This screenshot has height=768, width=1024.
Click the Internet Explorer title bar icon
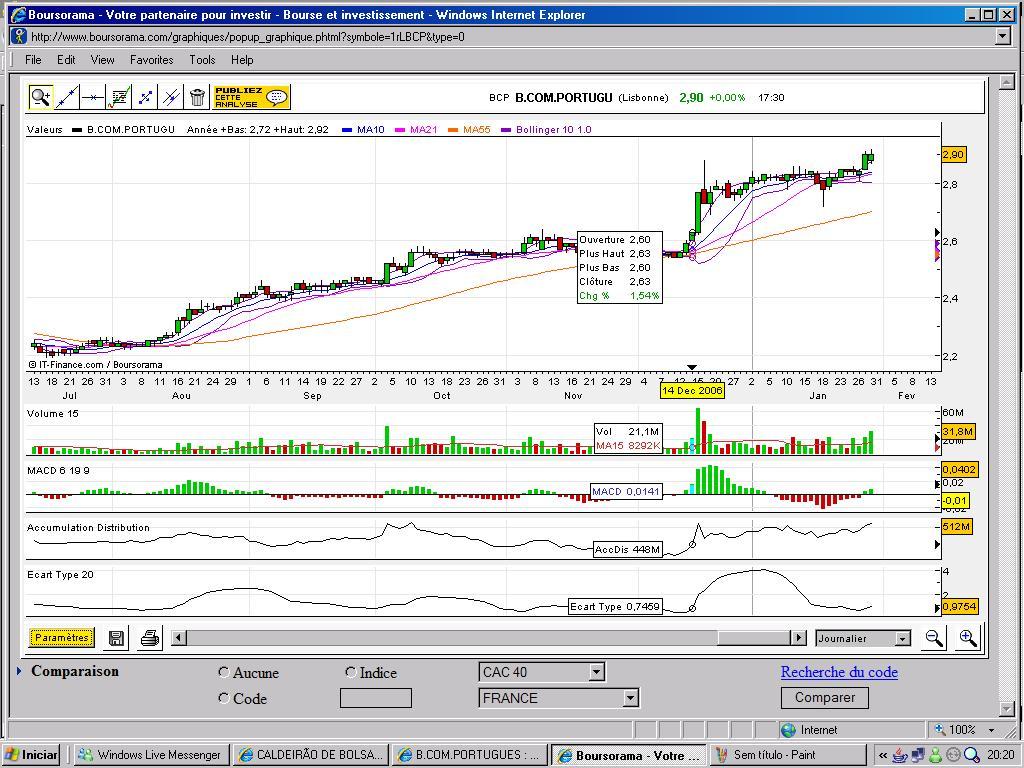pyautogui.click(x=18, y=14)
